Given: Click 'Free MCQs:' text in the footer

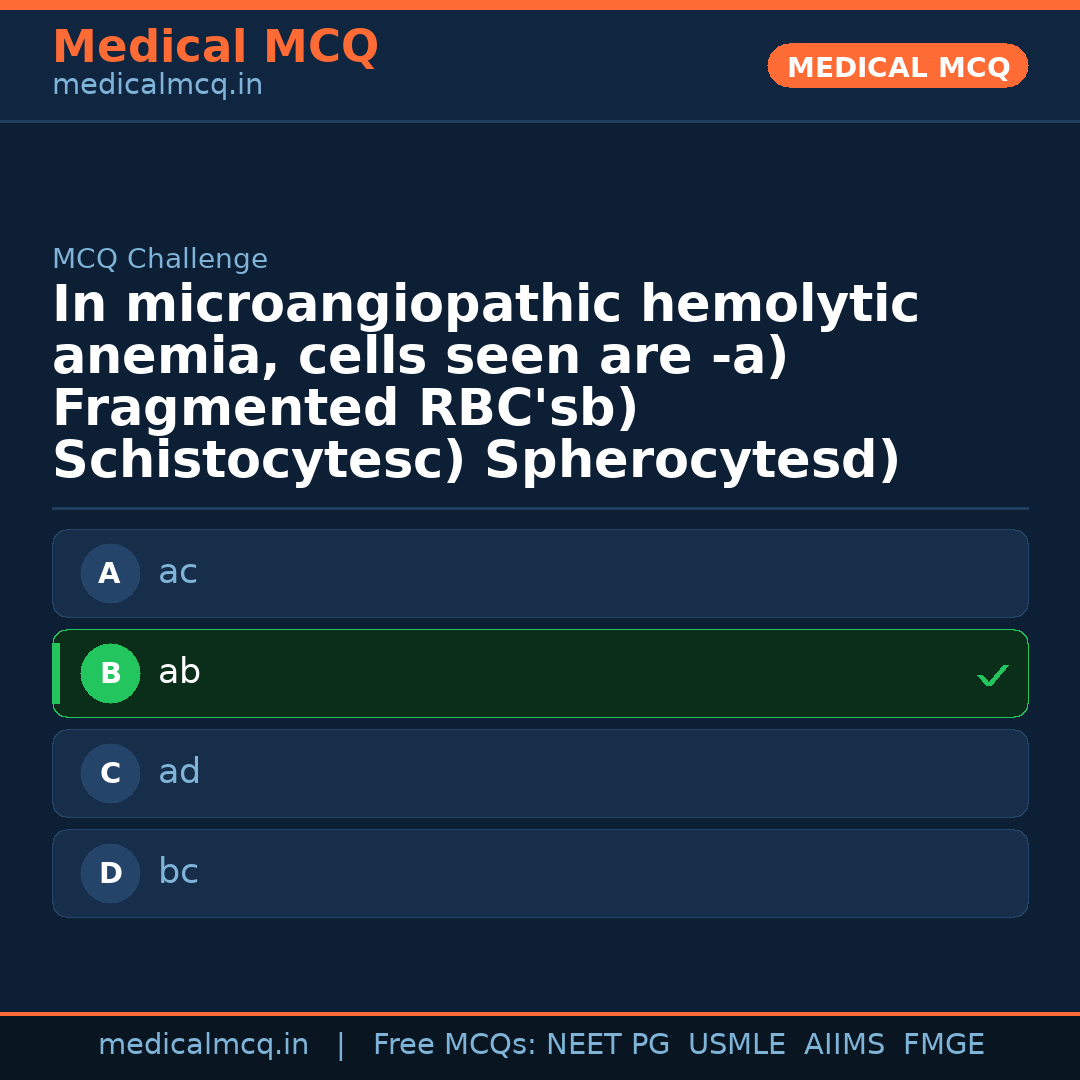Looking at the screenshot, I should 455,1045.
